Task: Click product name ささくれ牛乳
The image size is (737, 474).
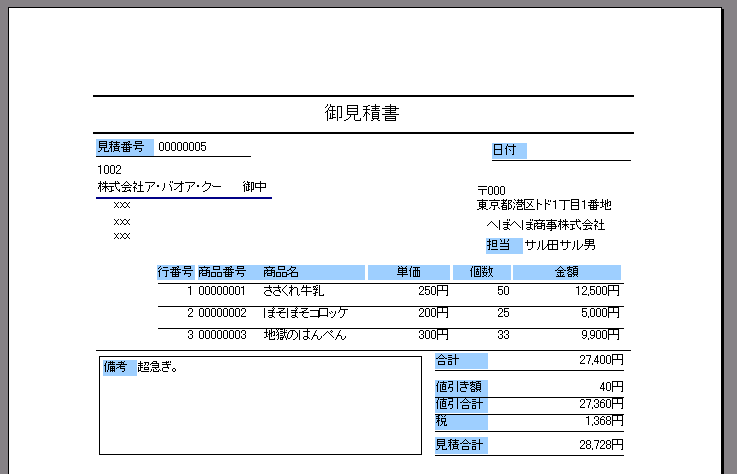Action: (x=293, y=291)
